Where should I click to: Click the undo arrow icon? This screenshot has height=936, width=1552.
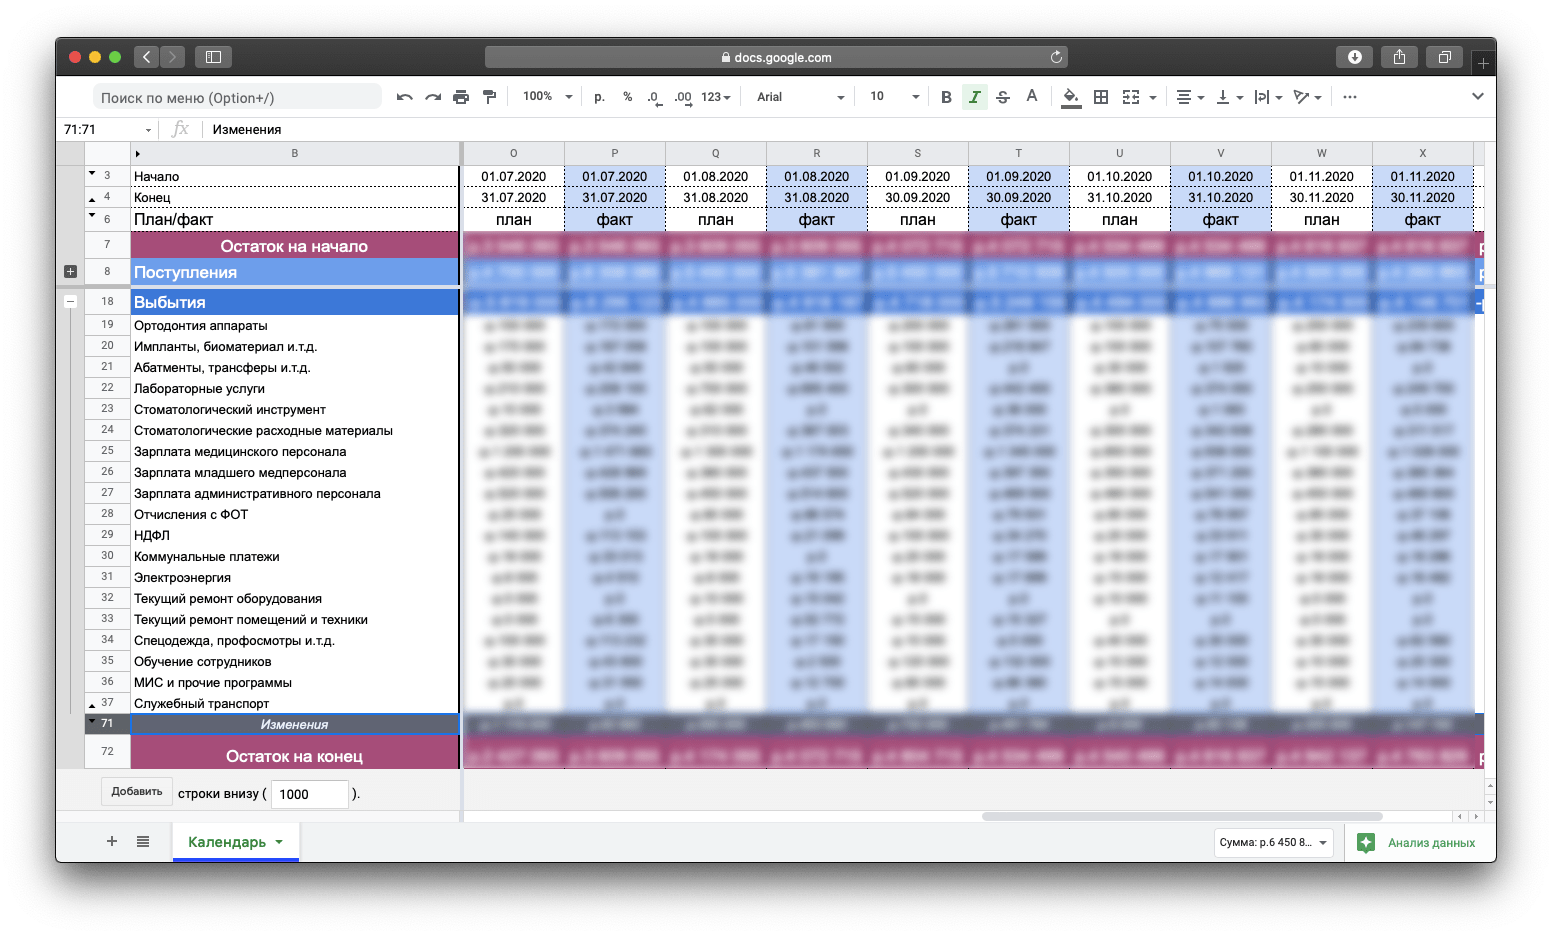(x=404, y=97)
